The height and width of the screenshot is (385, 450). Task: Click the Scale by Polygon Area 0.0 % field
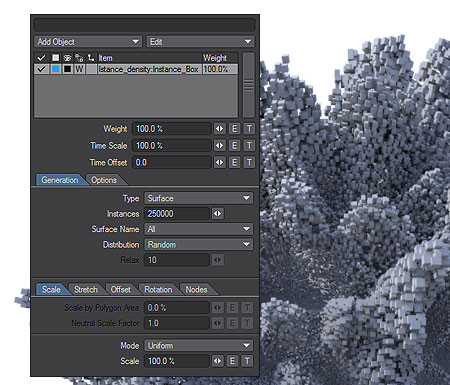click(177, 307)
